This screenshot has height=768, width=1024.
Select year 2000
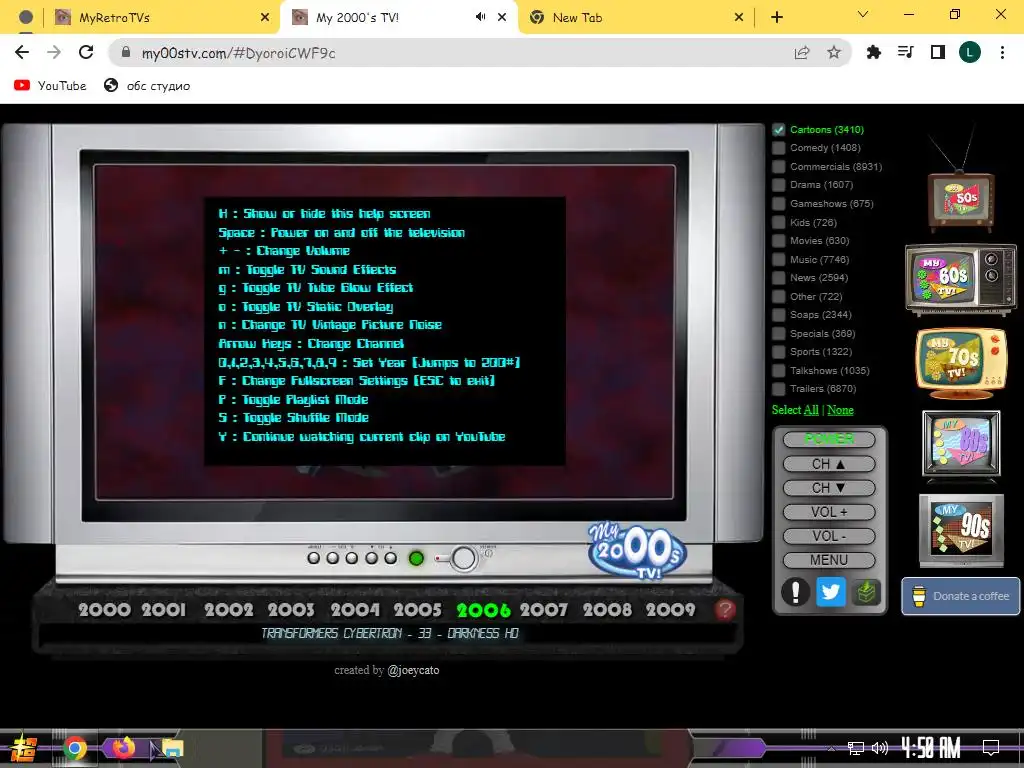(104, 610)
